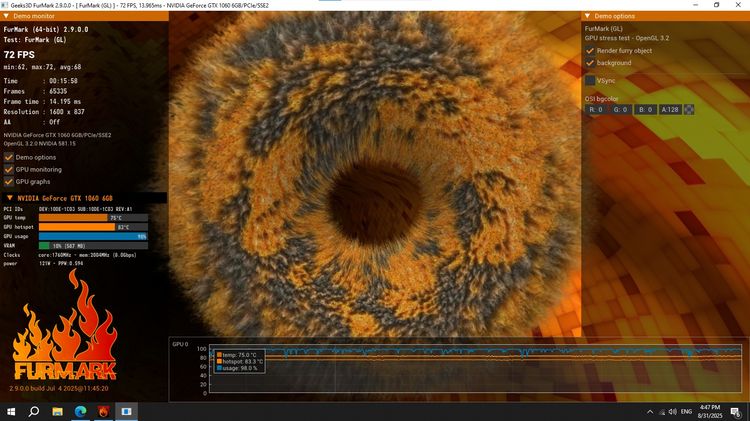
Task: Uncheck the Demo options checkbox
Action: pyautogui.click(x=9, y=157)
